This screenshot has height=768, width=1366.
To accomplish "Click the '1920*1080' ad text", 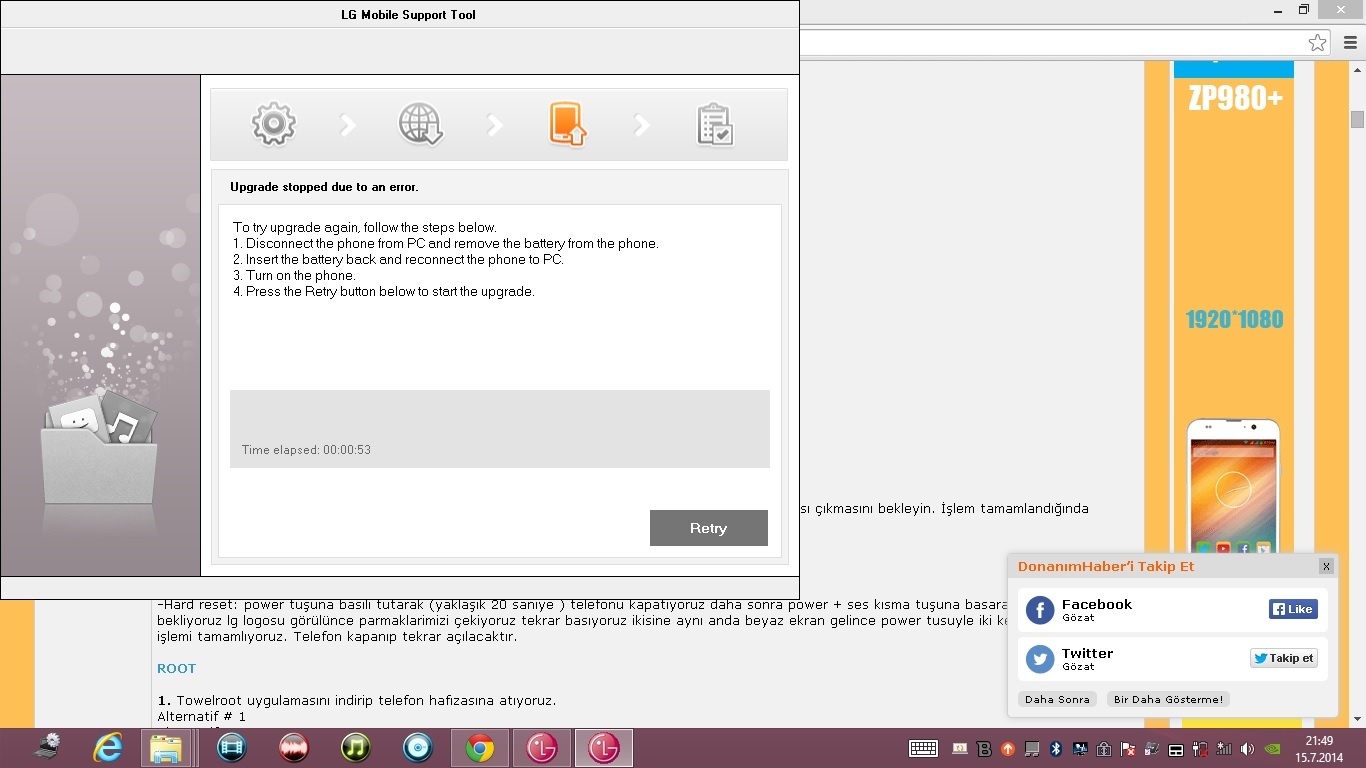I will (x=1234, y=320).
